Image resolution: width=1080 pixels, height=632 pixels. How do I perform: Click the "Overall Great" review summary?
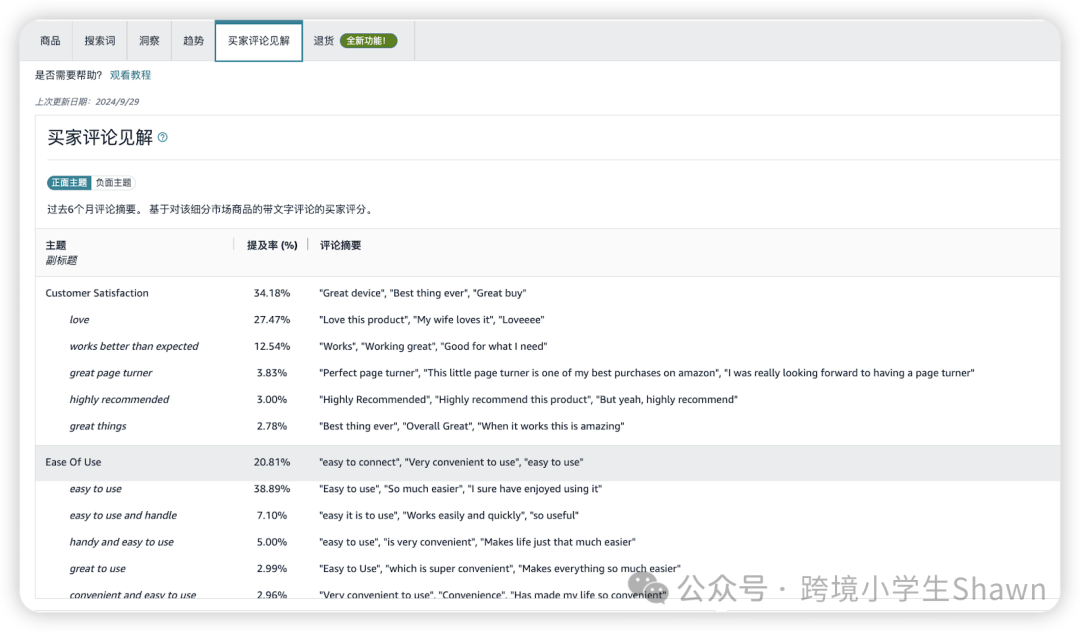[x=437, y=426]
